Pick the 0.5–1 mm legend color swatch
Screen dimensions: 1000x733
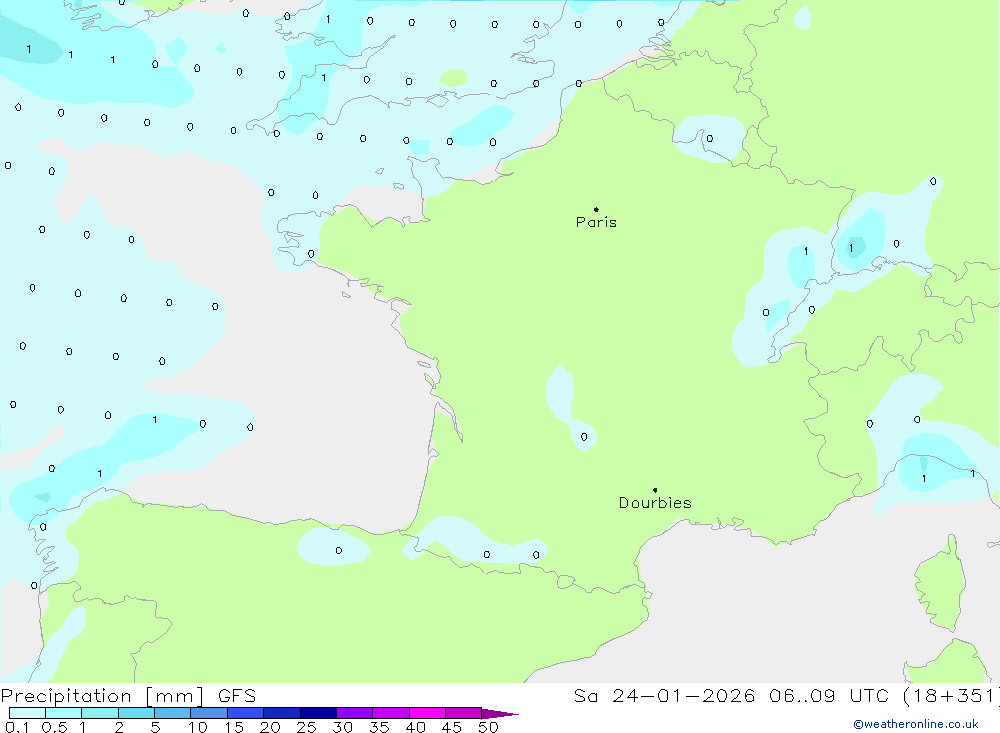click(64, 713)
